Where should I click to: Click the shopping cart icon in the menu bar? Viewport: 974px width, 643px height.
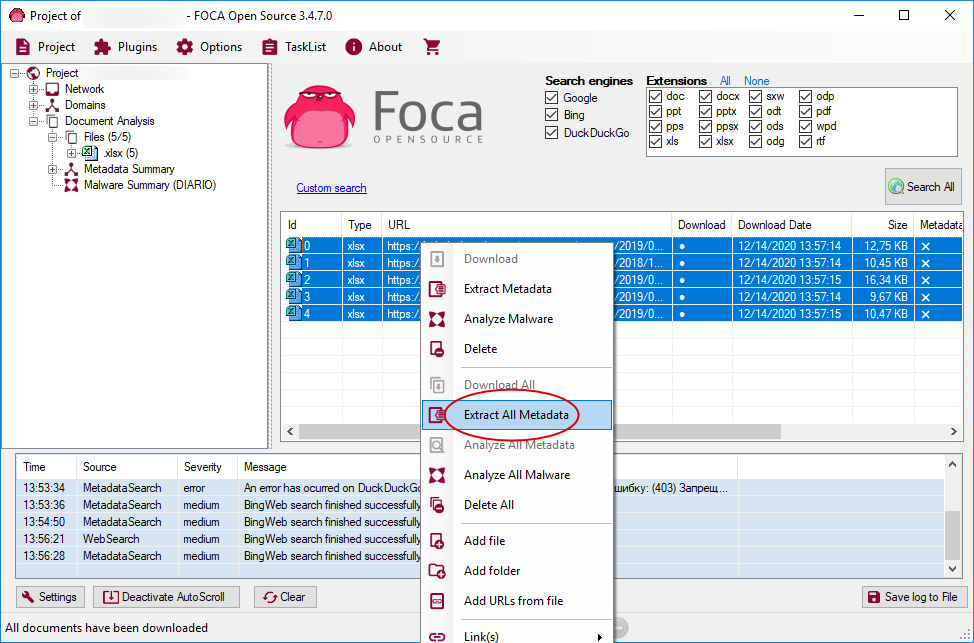(x=432, y=47)
